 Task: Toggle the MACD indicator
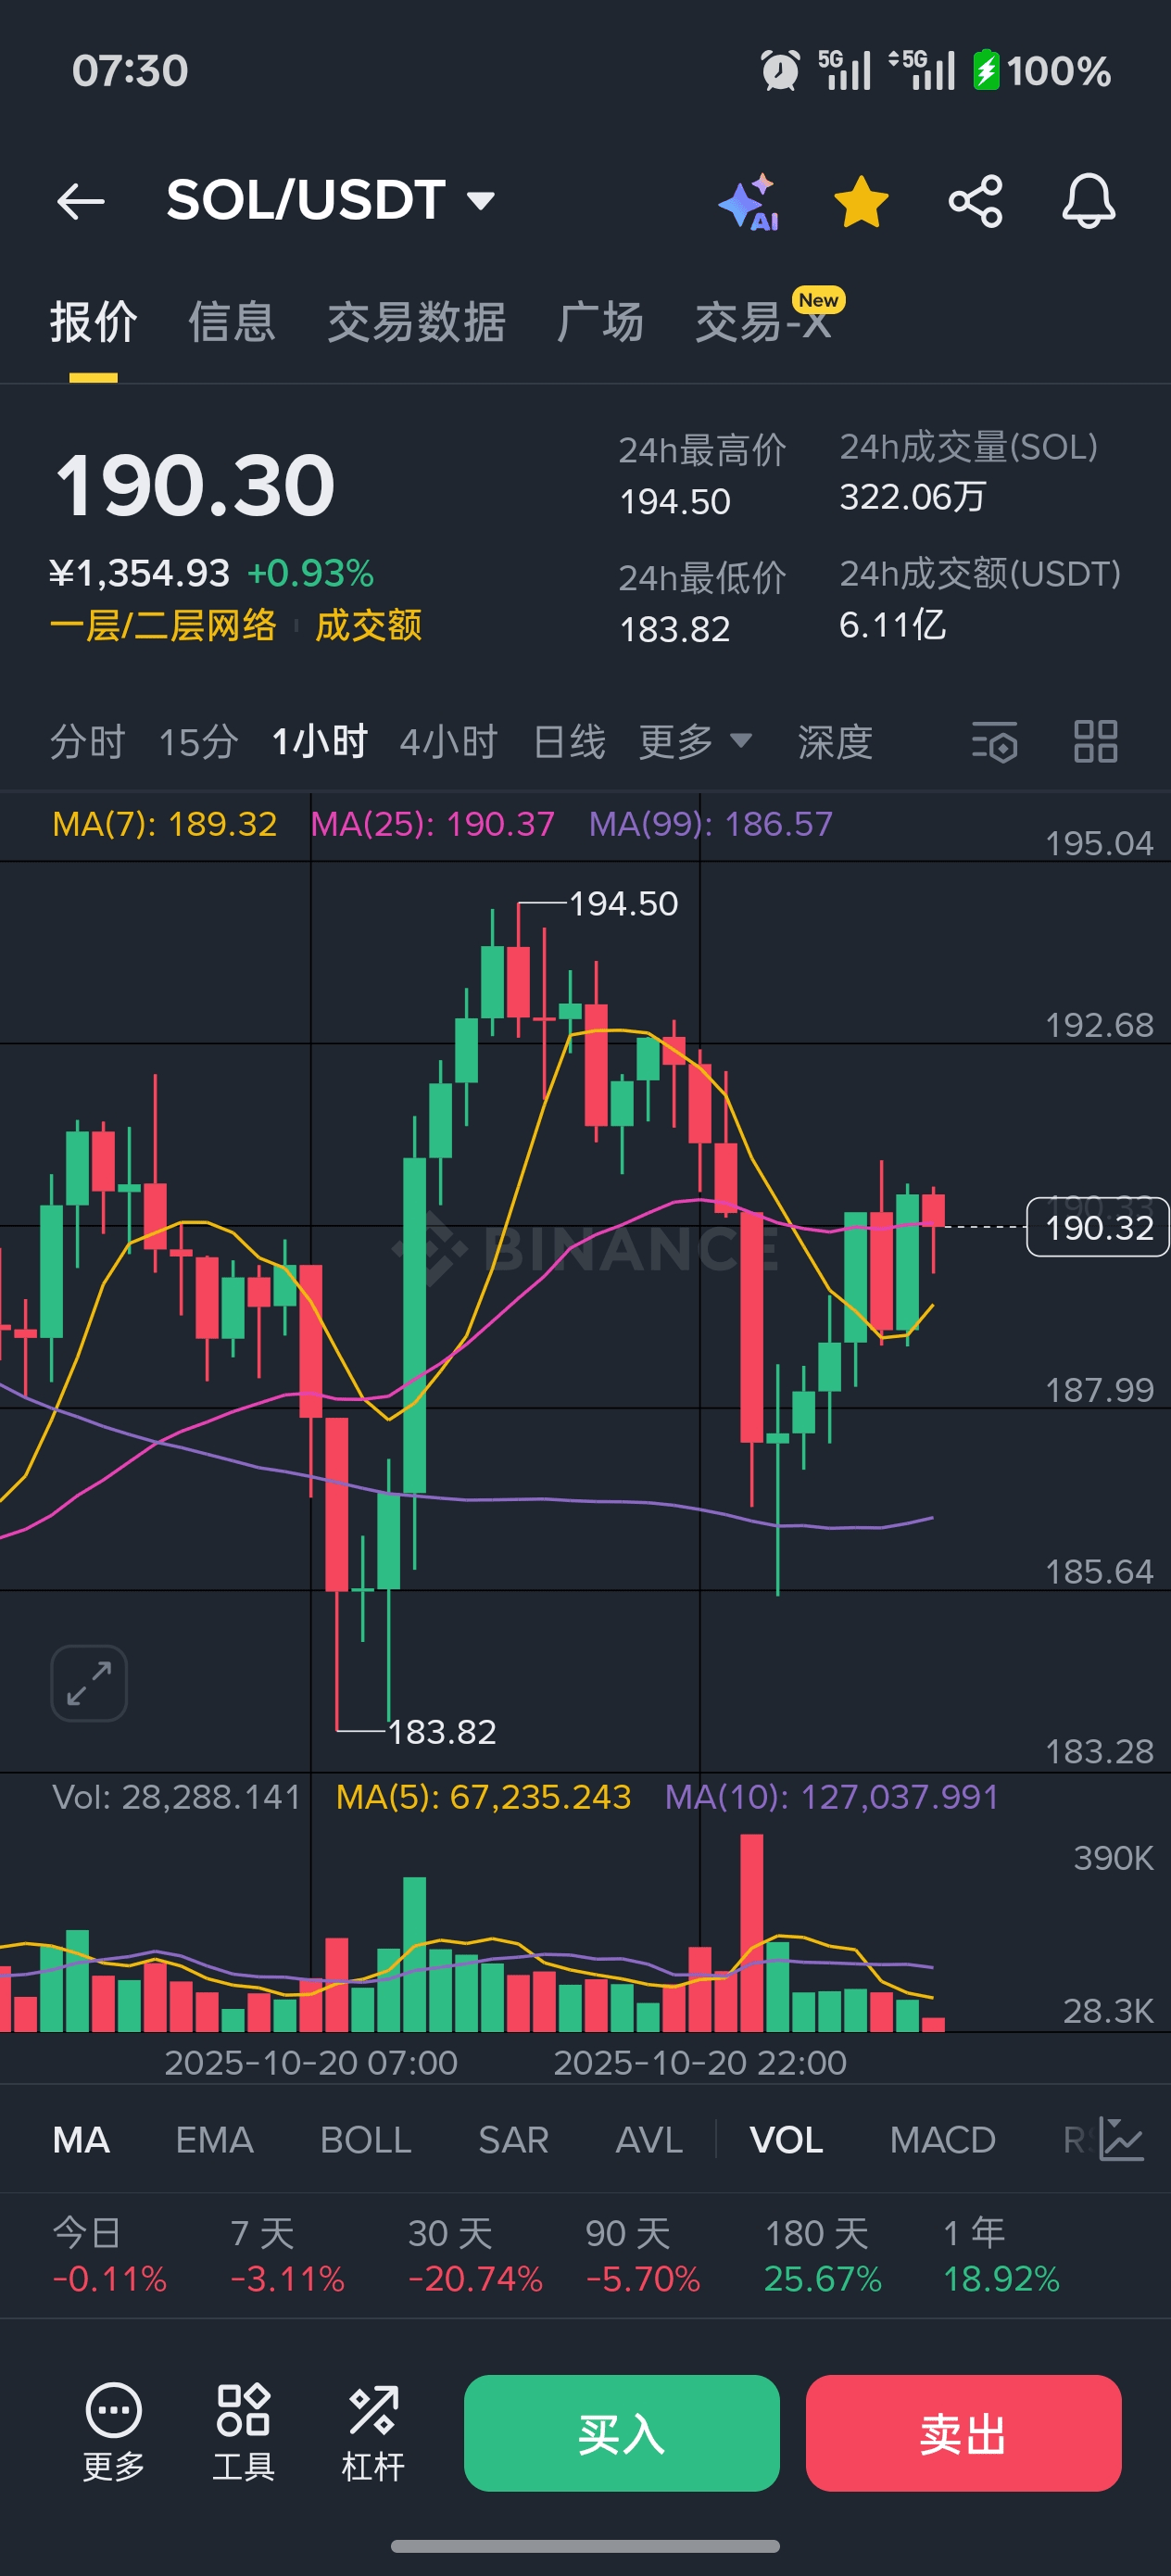click(x=942, y=2140)
